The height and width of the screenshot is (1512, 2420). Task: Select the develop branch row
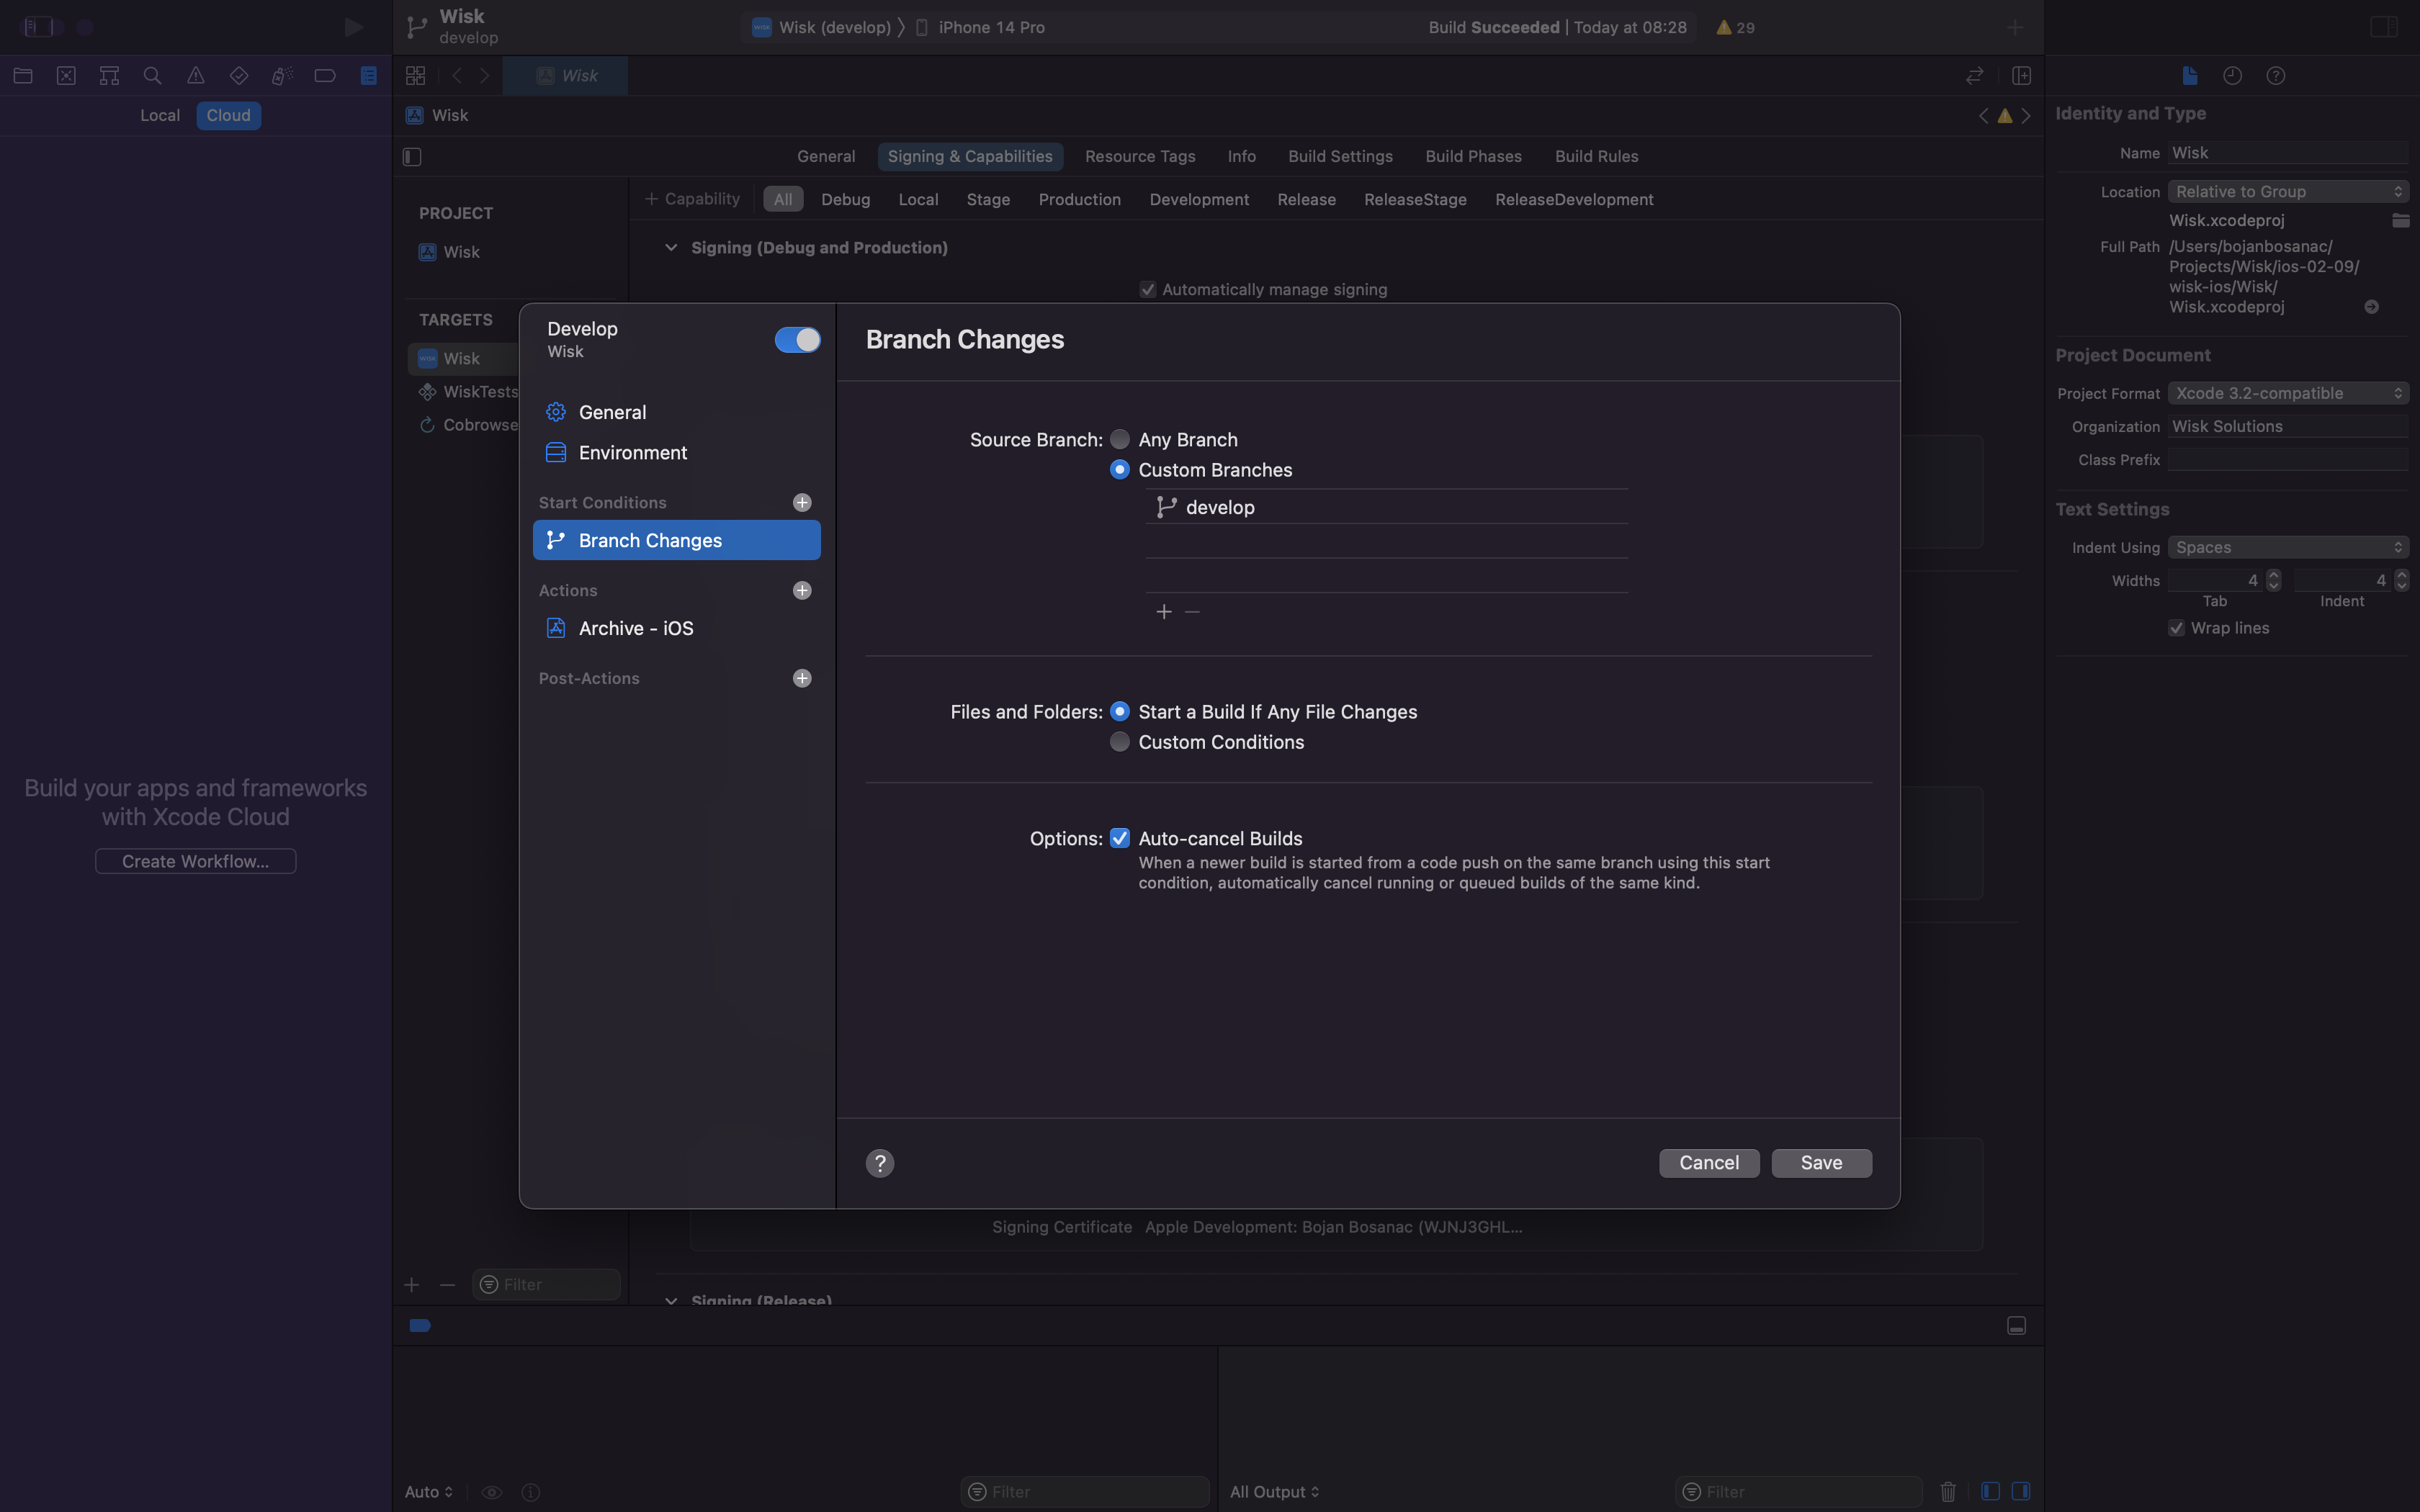click(1386, 507)
